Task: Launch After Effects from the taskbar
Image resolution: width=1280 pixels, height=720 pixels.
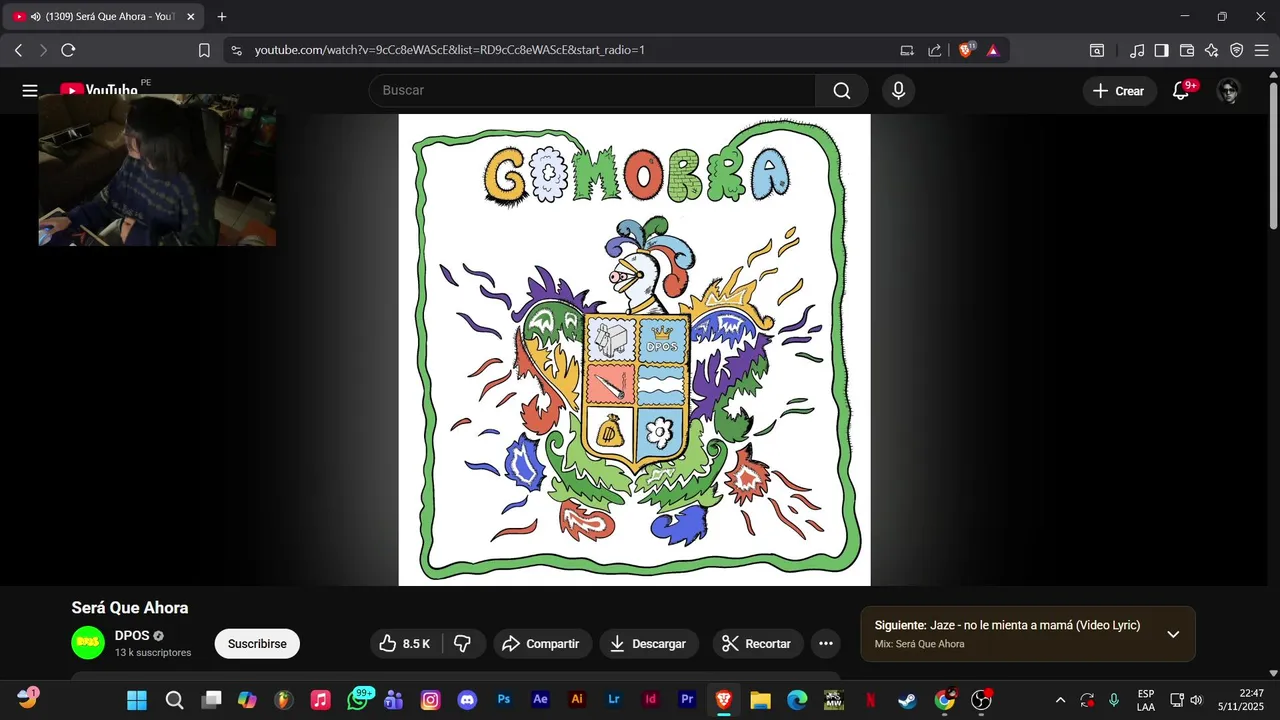Action: (x=540, y=700)
